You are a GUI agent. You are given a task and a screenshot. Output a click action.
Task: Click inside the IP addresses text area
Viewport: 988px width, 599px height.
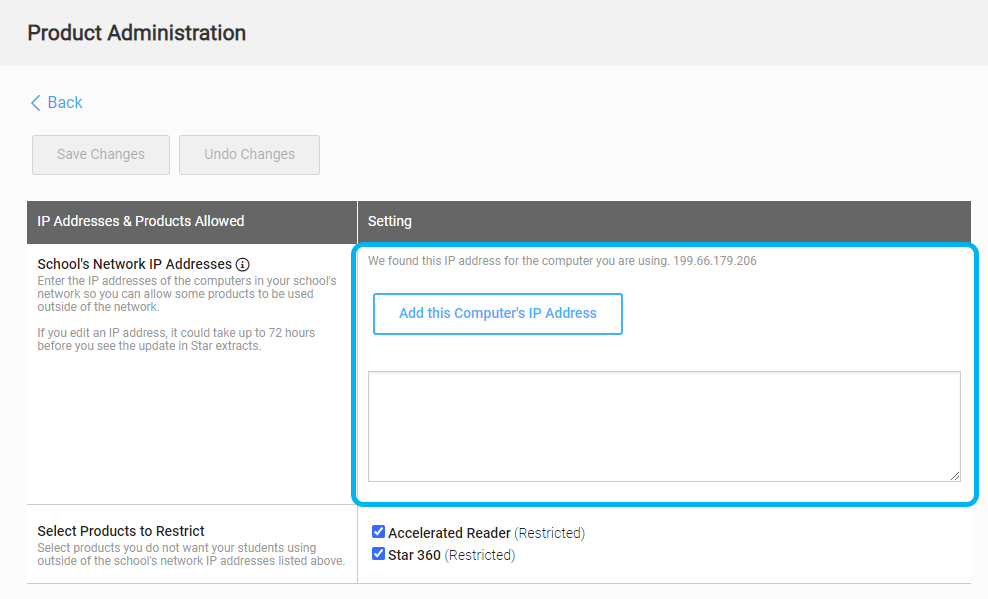pos(664,426)
